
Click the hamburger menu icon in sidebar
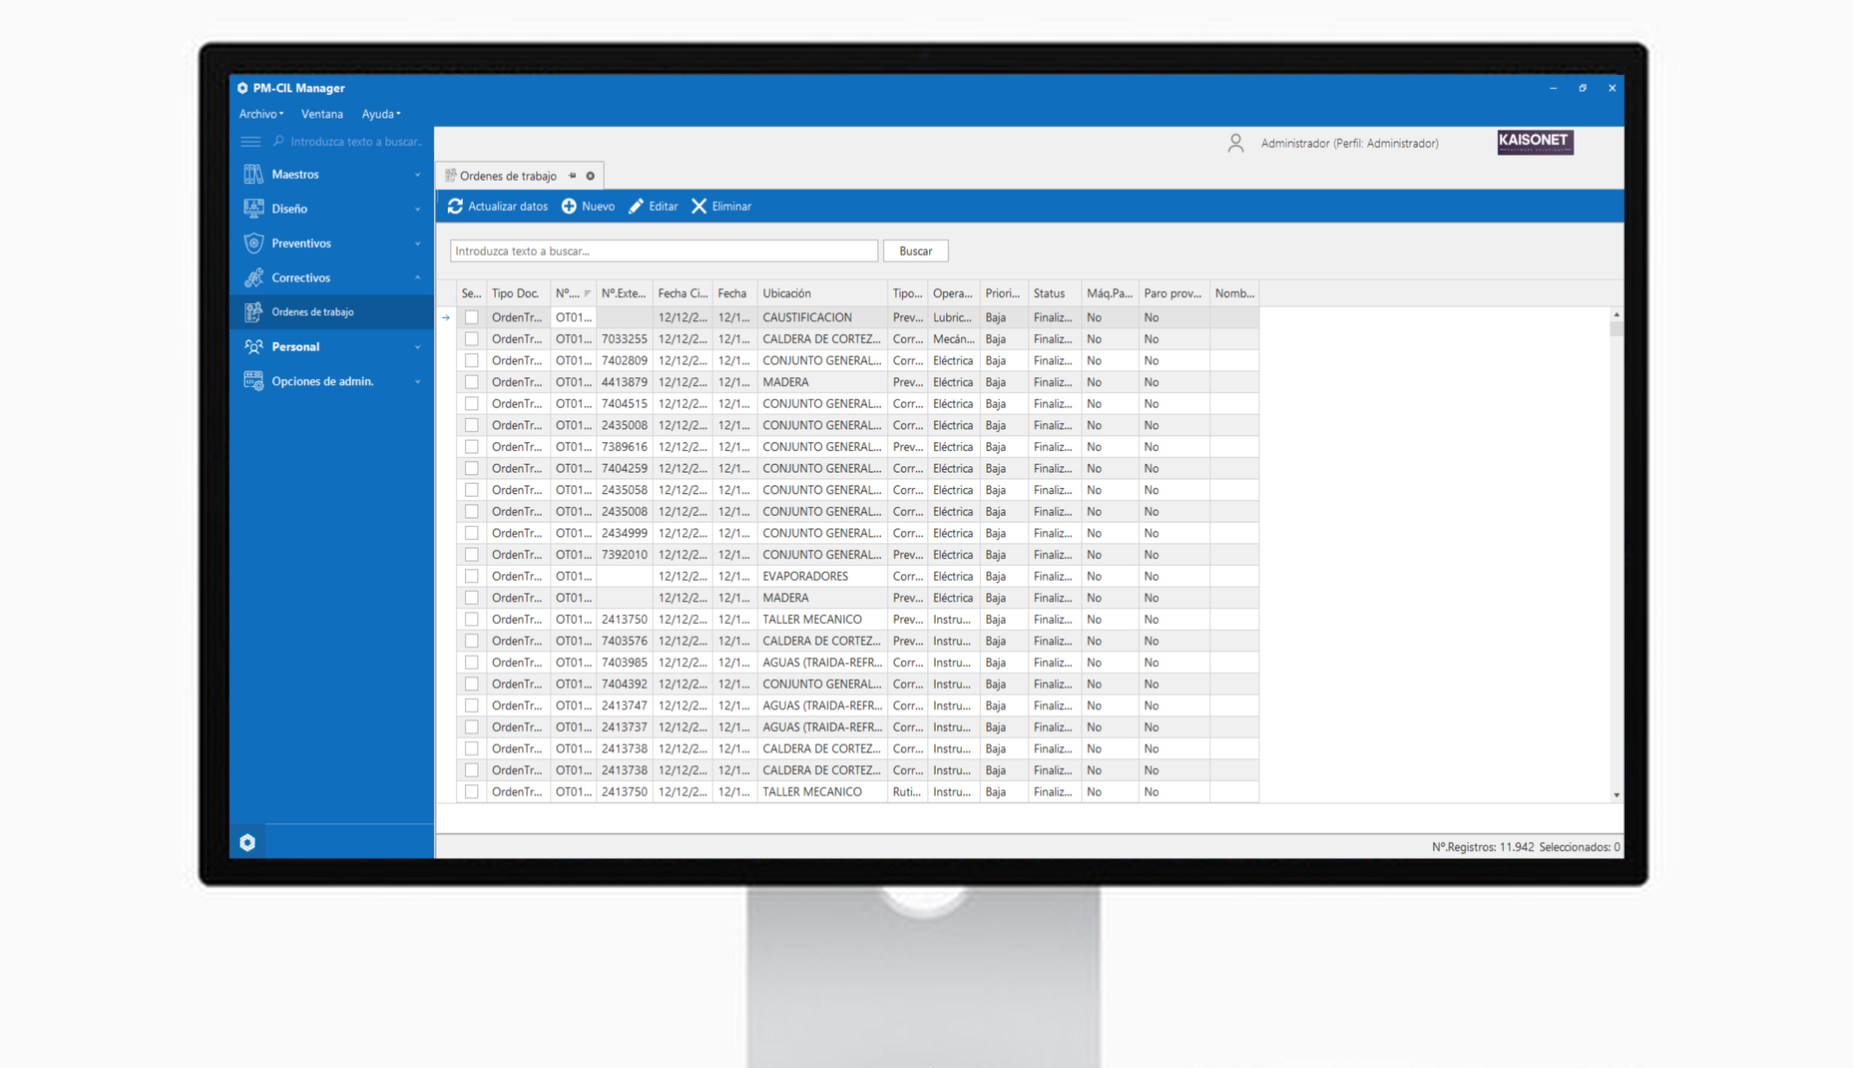pos(250,142)
